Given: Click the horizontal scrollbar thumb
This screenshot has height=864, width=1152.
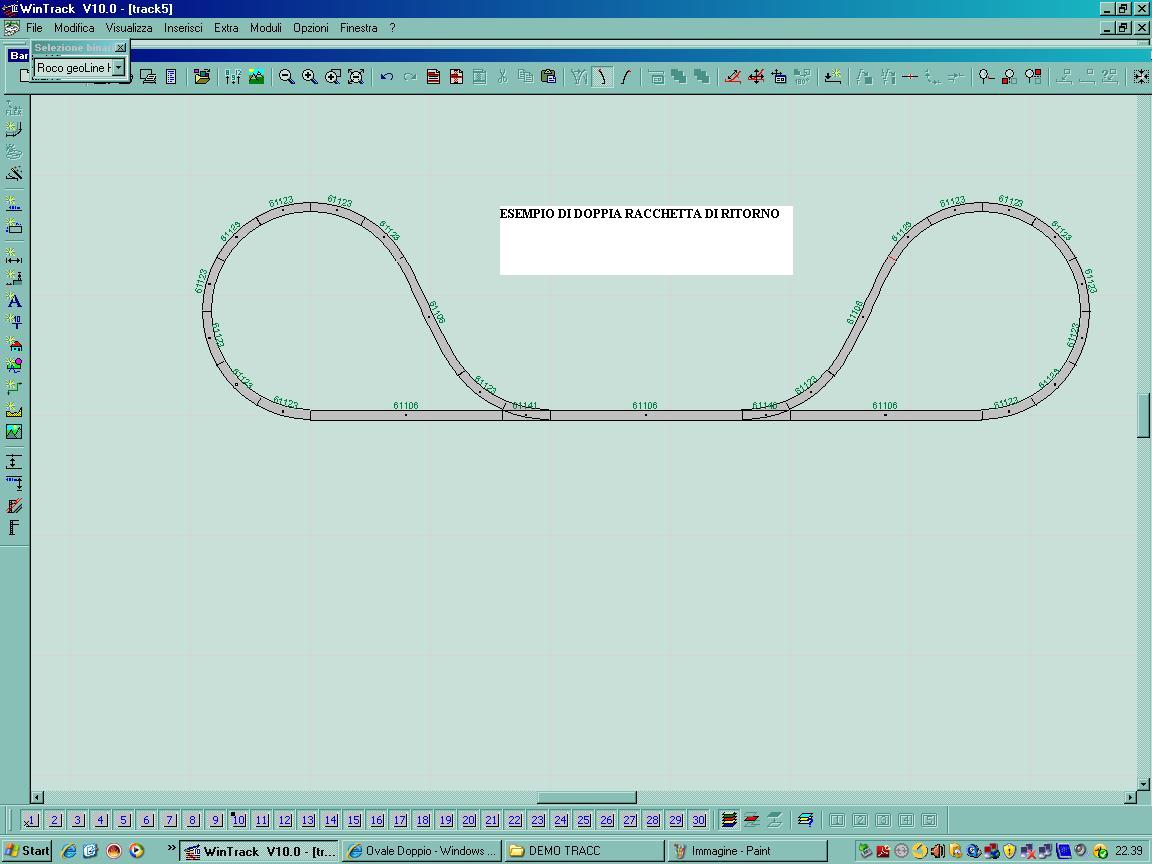Looking at the screenshot, I should pos(586,798).
